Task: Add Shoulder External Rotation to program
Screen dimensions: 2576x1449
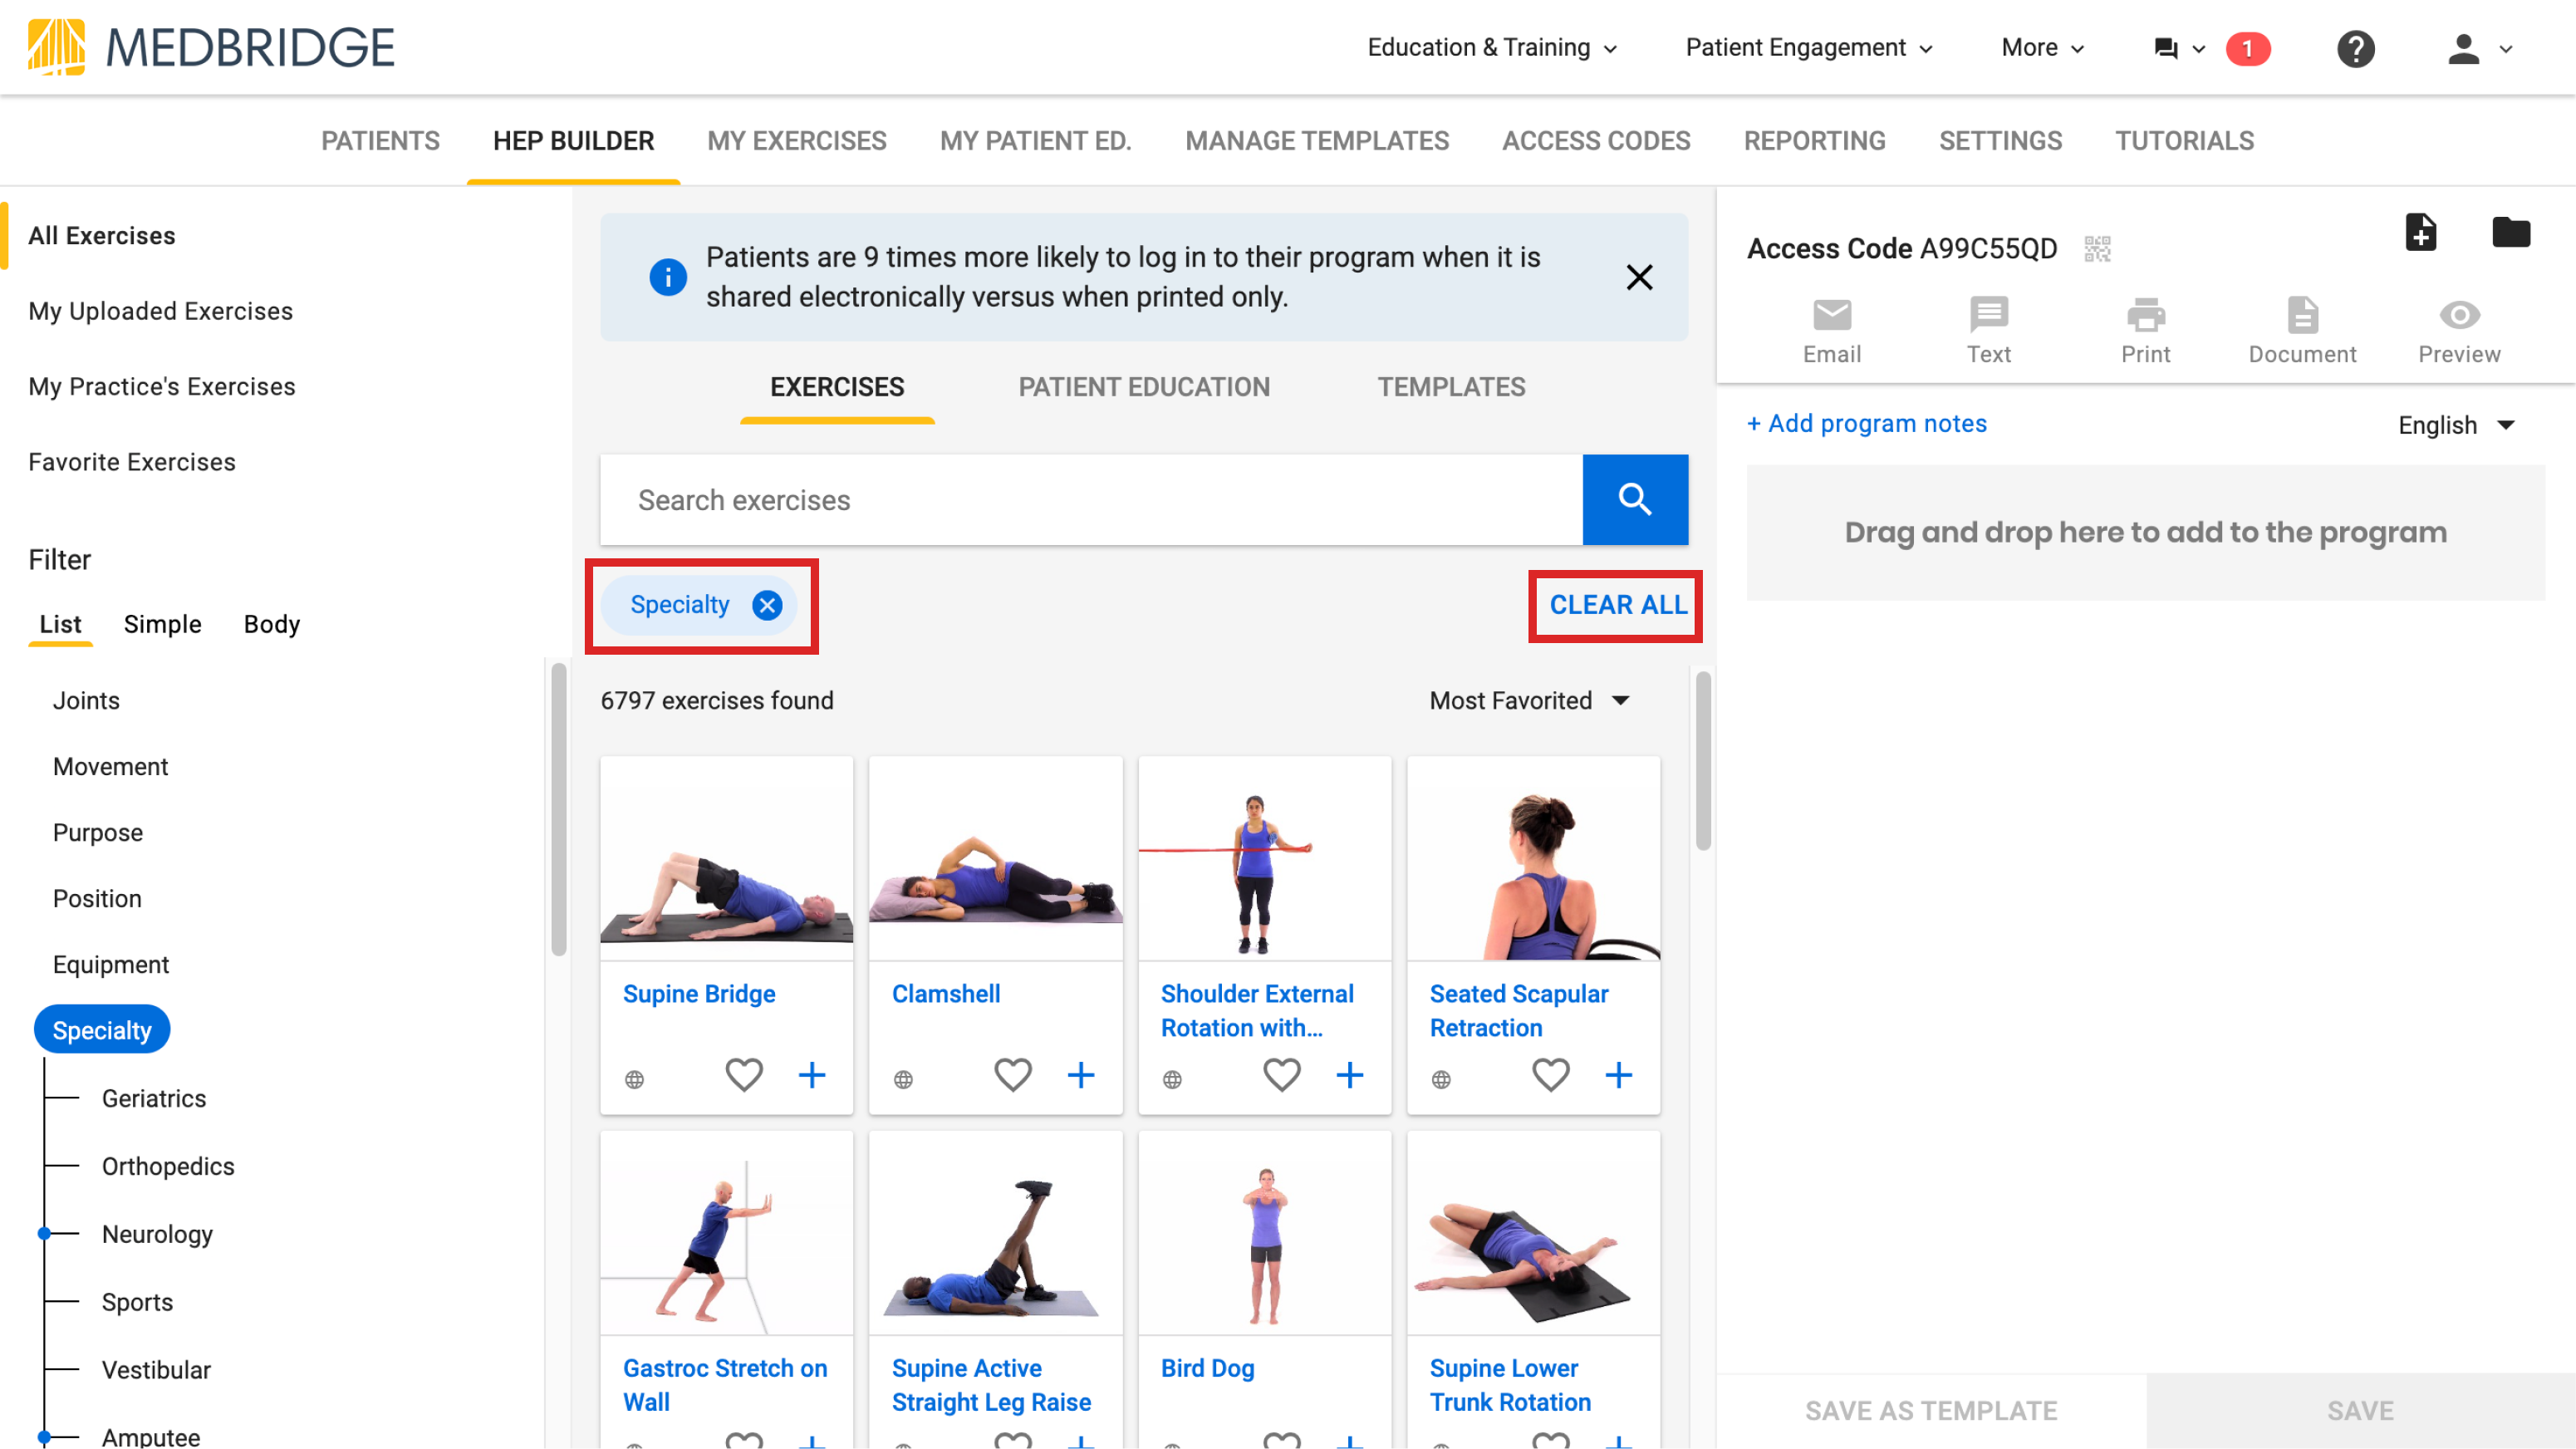Action: point(1350,1075)
